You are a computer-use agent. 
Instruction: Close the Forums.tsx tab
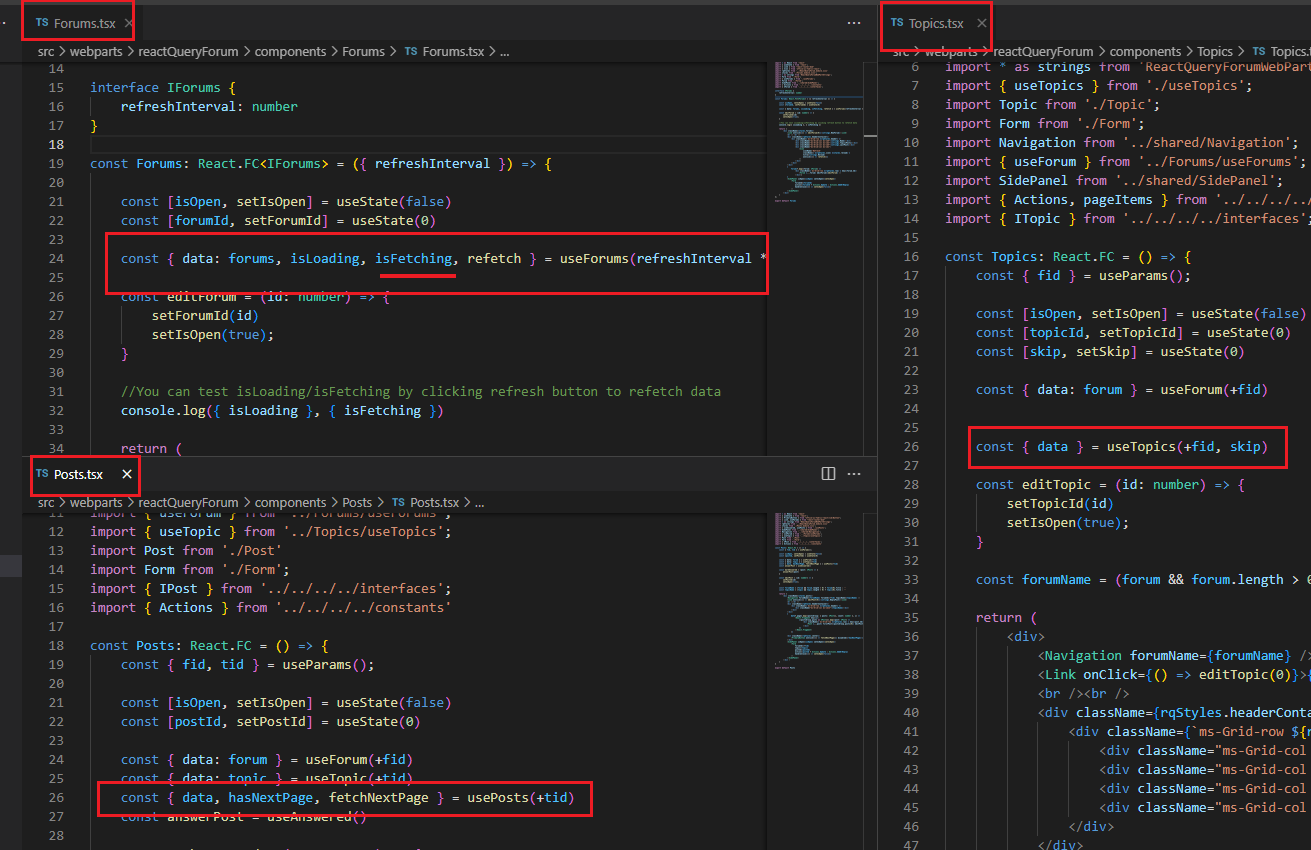point(126,22)
